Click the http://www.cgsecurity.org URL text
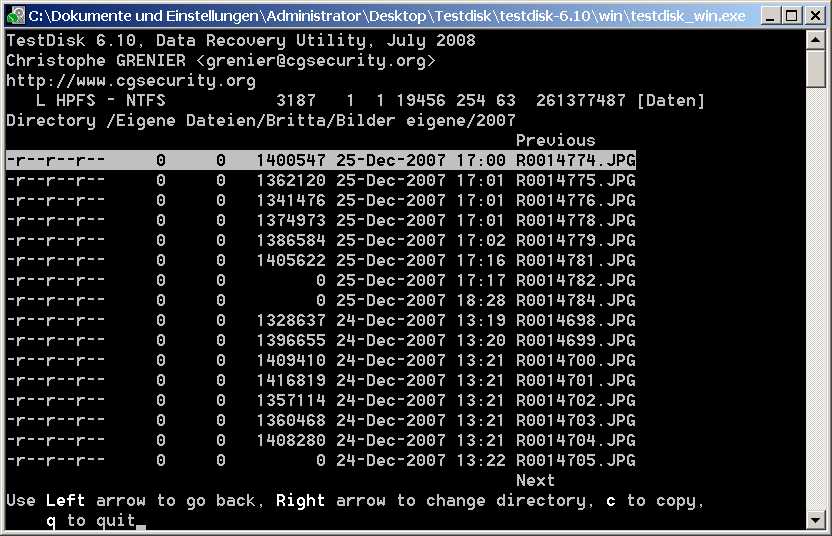832x536 pixels. click(131, 81)
